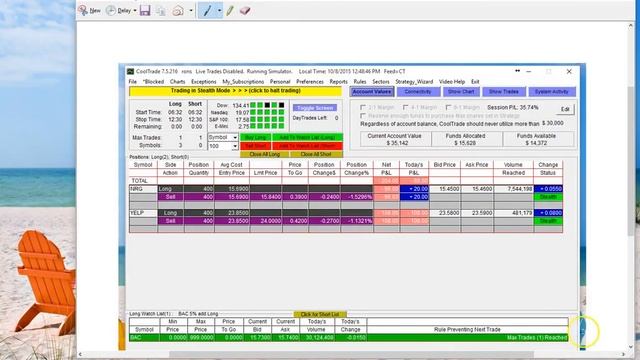
Task: Click NRG blue +20.00 Today's P&L cell
Action: [x=414, y=189]
